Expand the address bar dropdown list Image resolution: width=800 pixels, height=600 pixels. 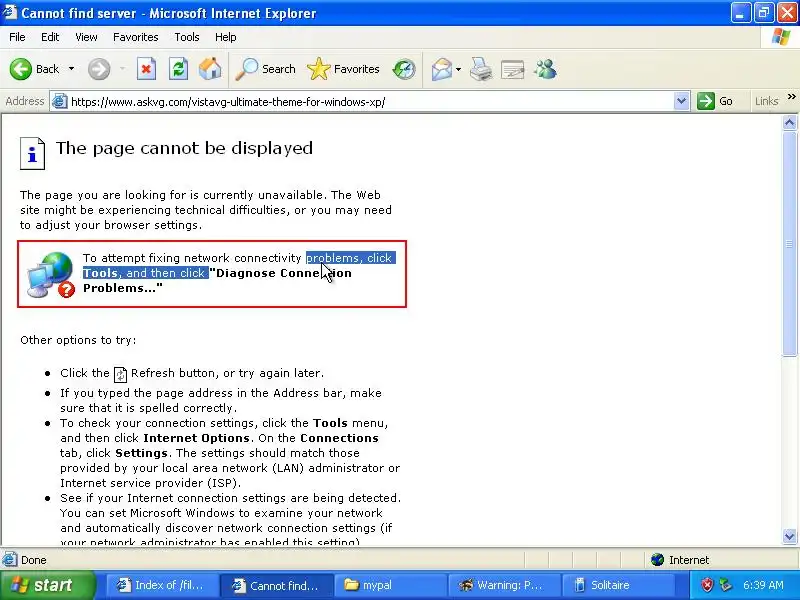[681, 101]
